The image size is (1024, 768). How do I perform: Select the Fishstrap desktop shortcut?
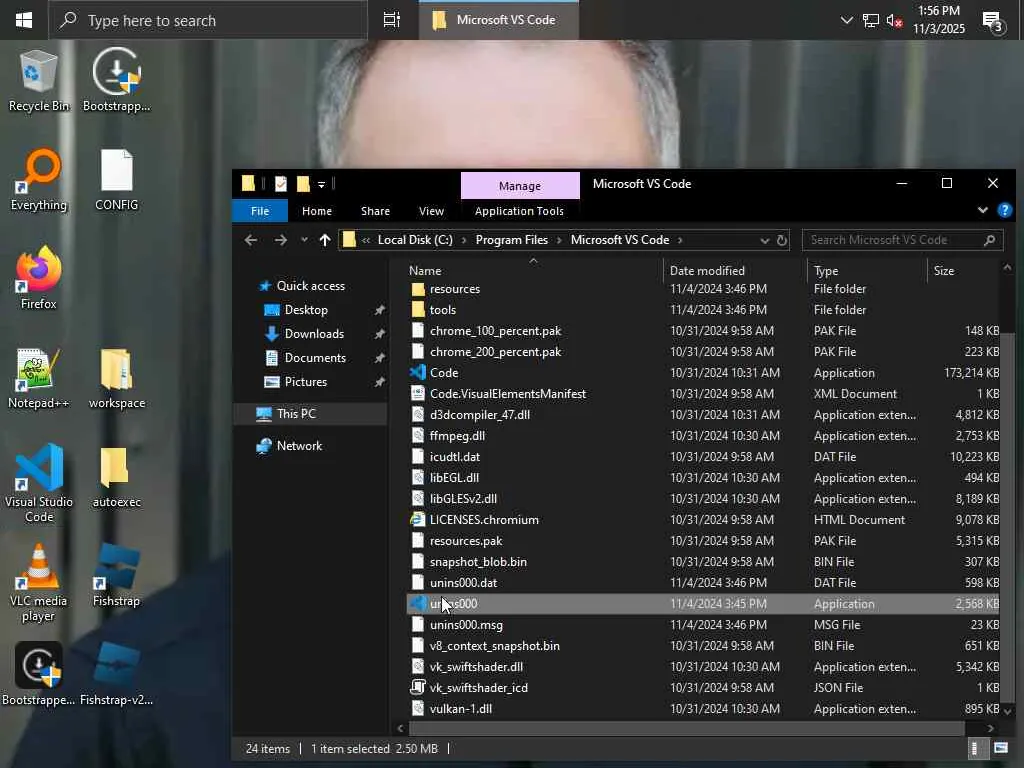tap(116, 576)
